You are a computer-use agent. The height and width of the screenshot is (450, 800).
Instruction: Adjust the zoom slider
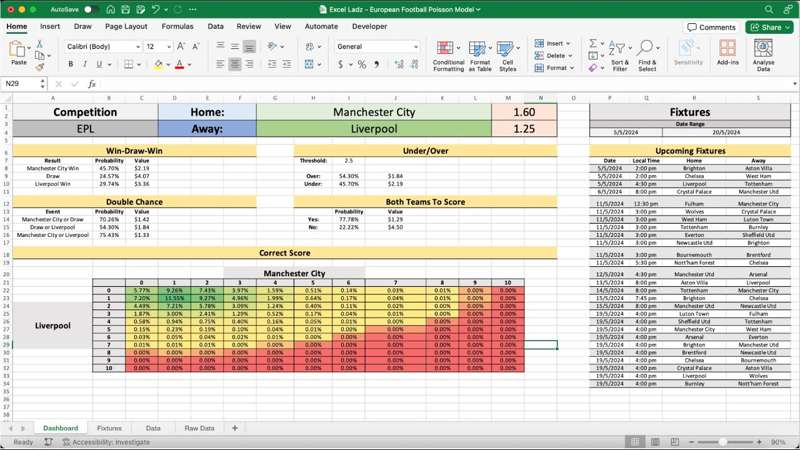(x=723, y=442)
